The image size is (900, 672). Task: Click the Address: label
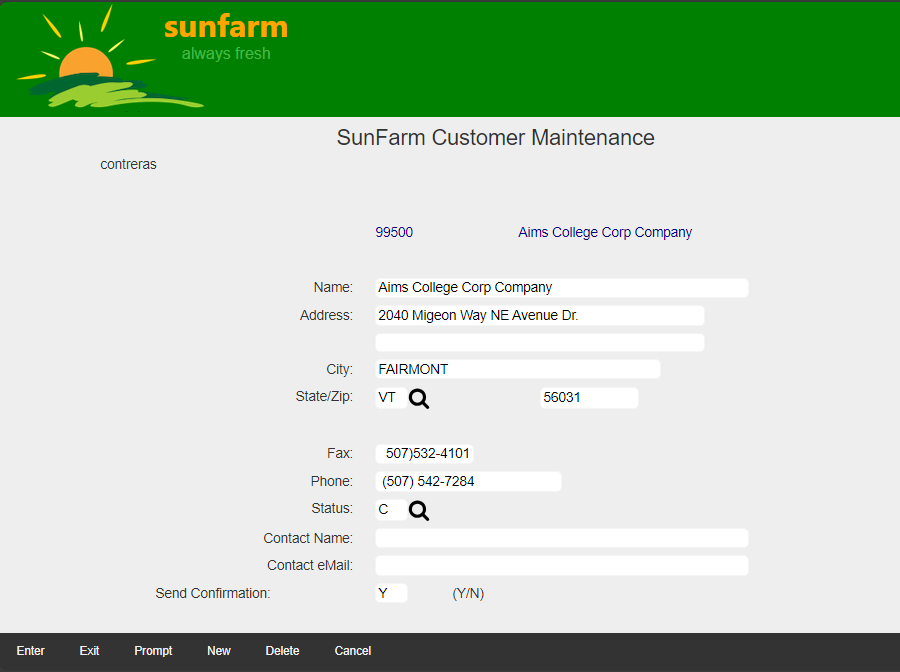click(326, 315)
